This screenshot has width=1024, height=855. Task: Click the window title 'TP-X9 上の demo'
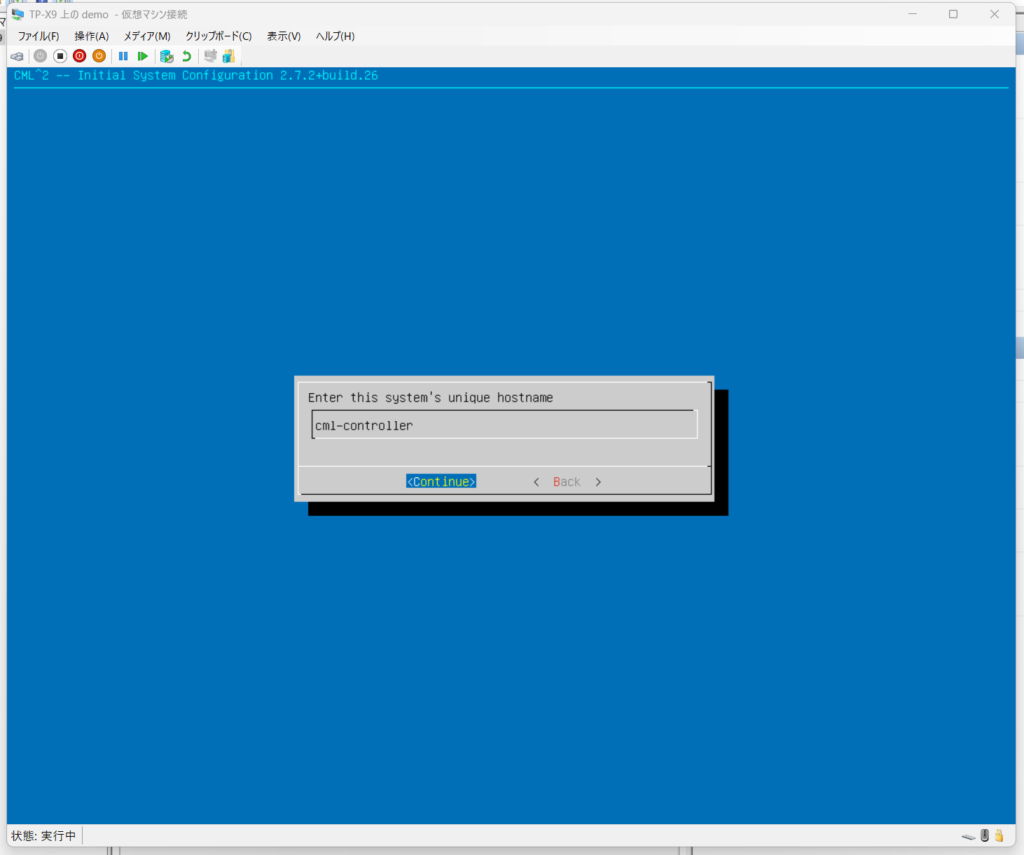pos(69,14)
